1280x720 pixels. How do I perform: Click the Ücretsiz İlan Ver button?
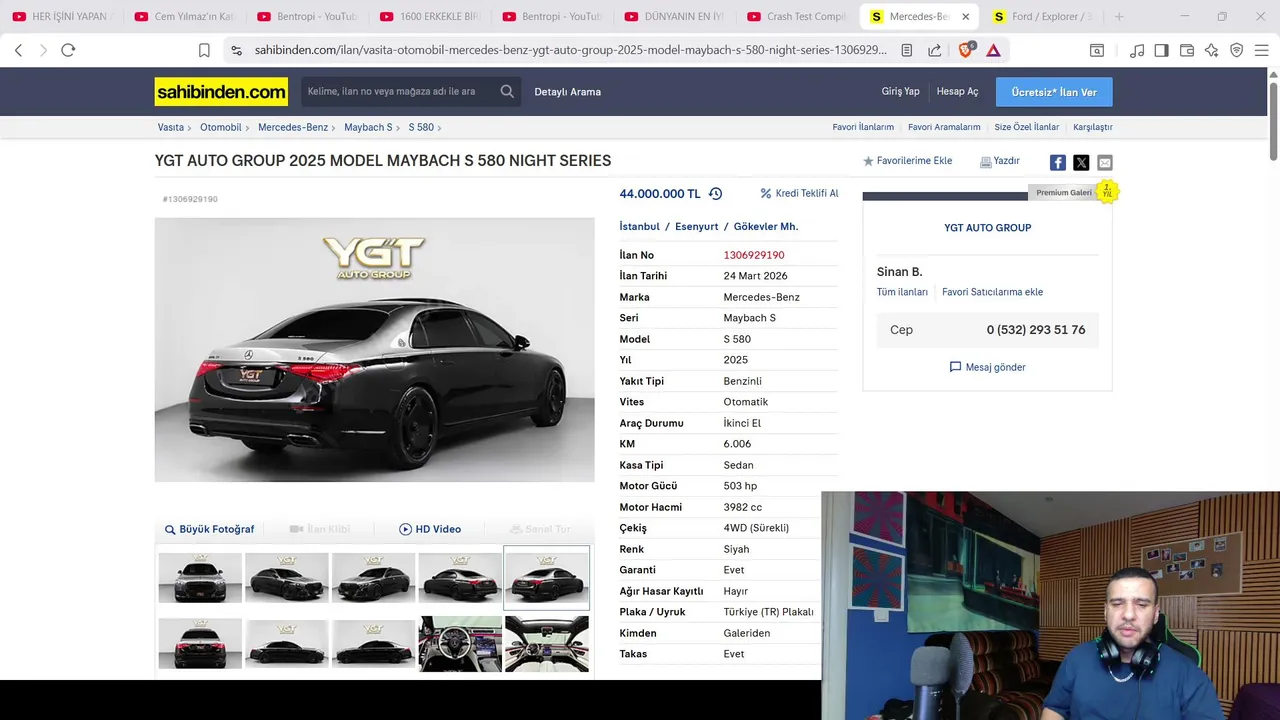(1054, 92)
